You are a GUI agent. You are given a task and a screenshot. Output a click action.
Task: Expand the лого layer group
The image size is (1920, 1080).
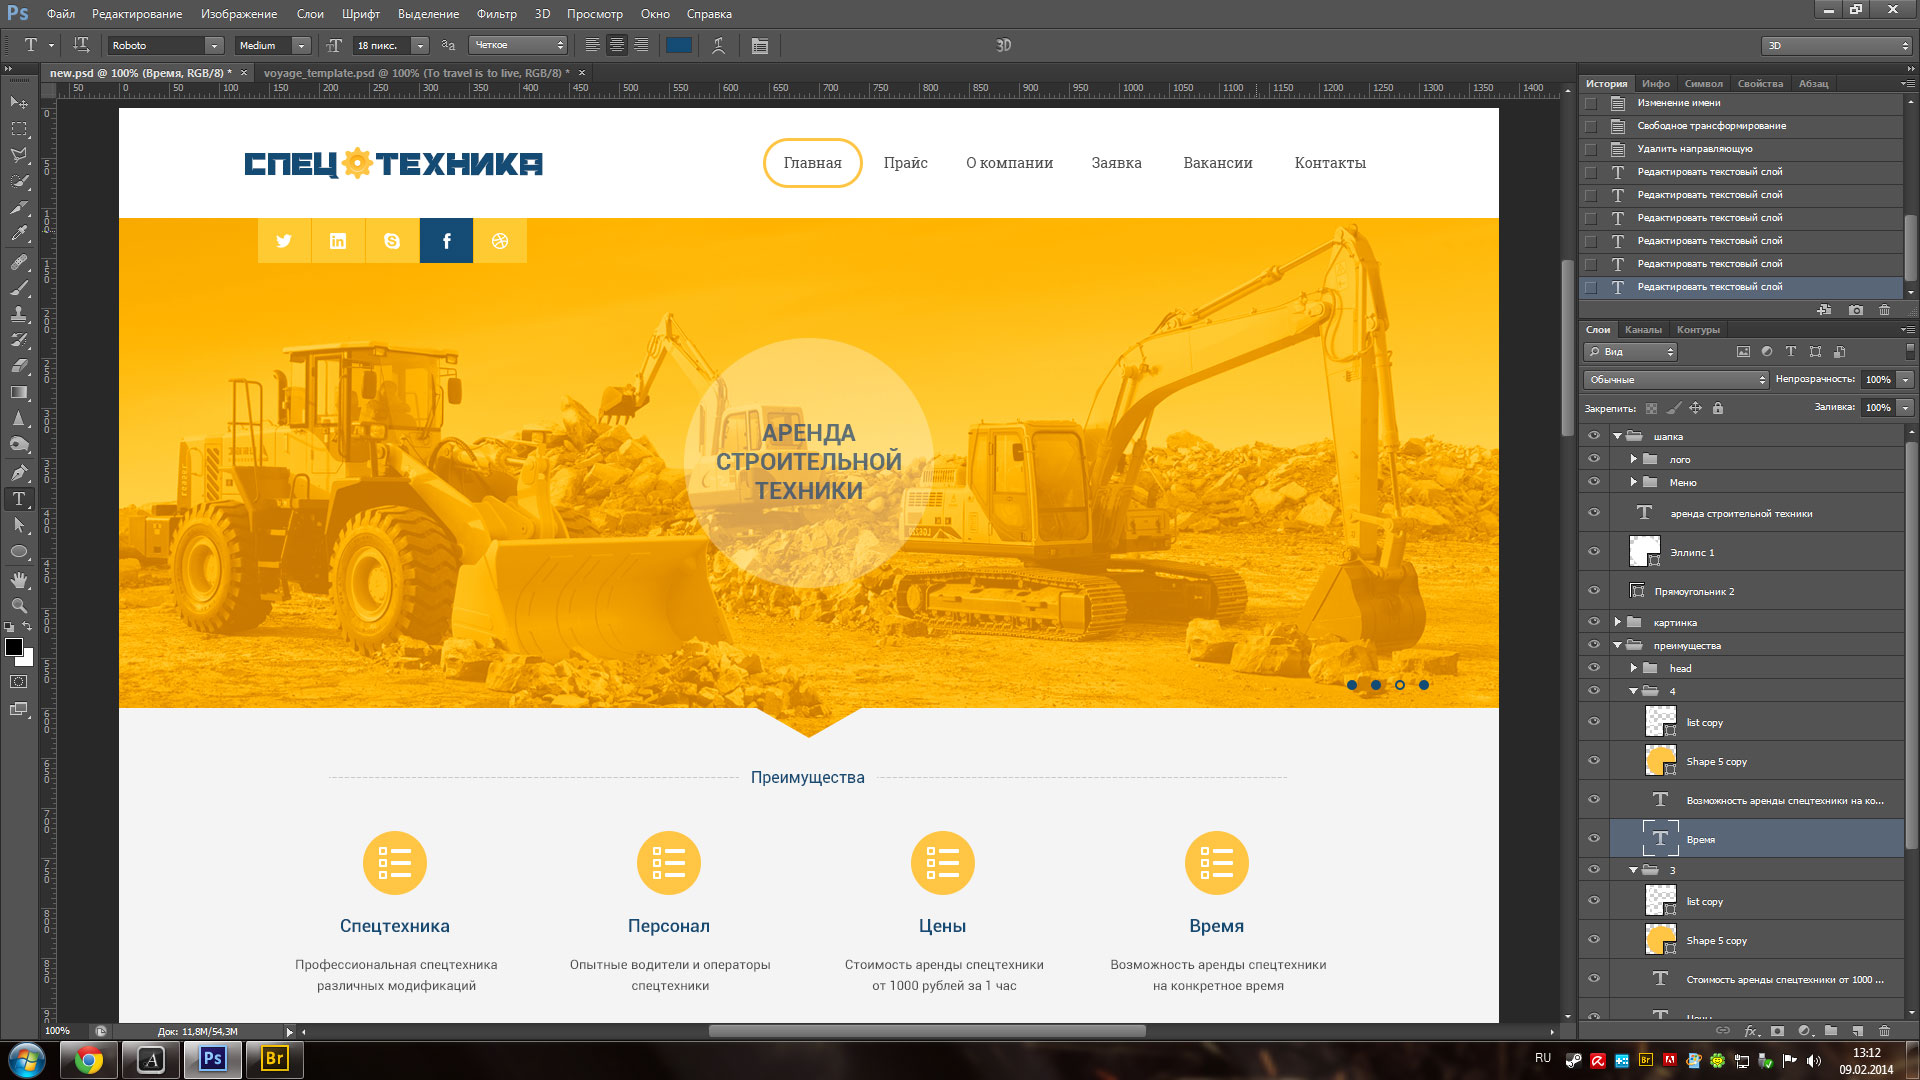[x=1634, y=459]
